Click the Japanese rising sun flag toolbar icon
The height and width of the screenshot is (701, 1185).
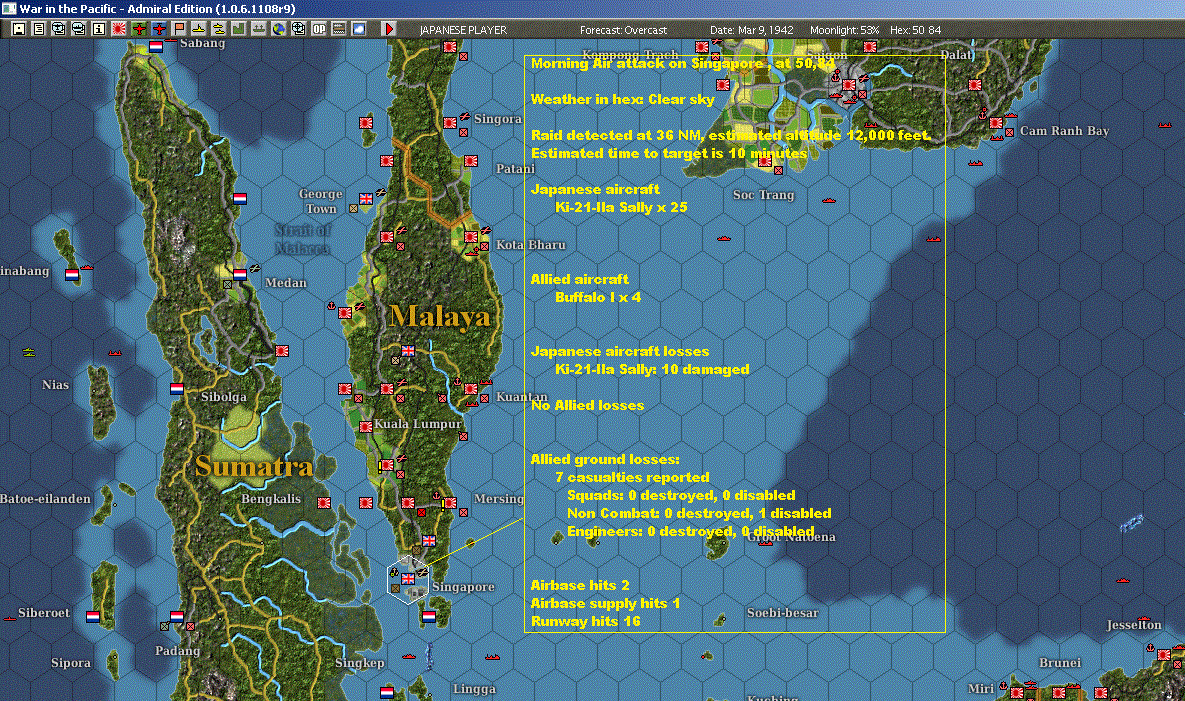pos(119,29)
